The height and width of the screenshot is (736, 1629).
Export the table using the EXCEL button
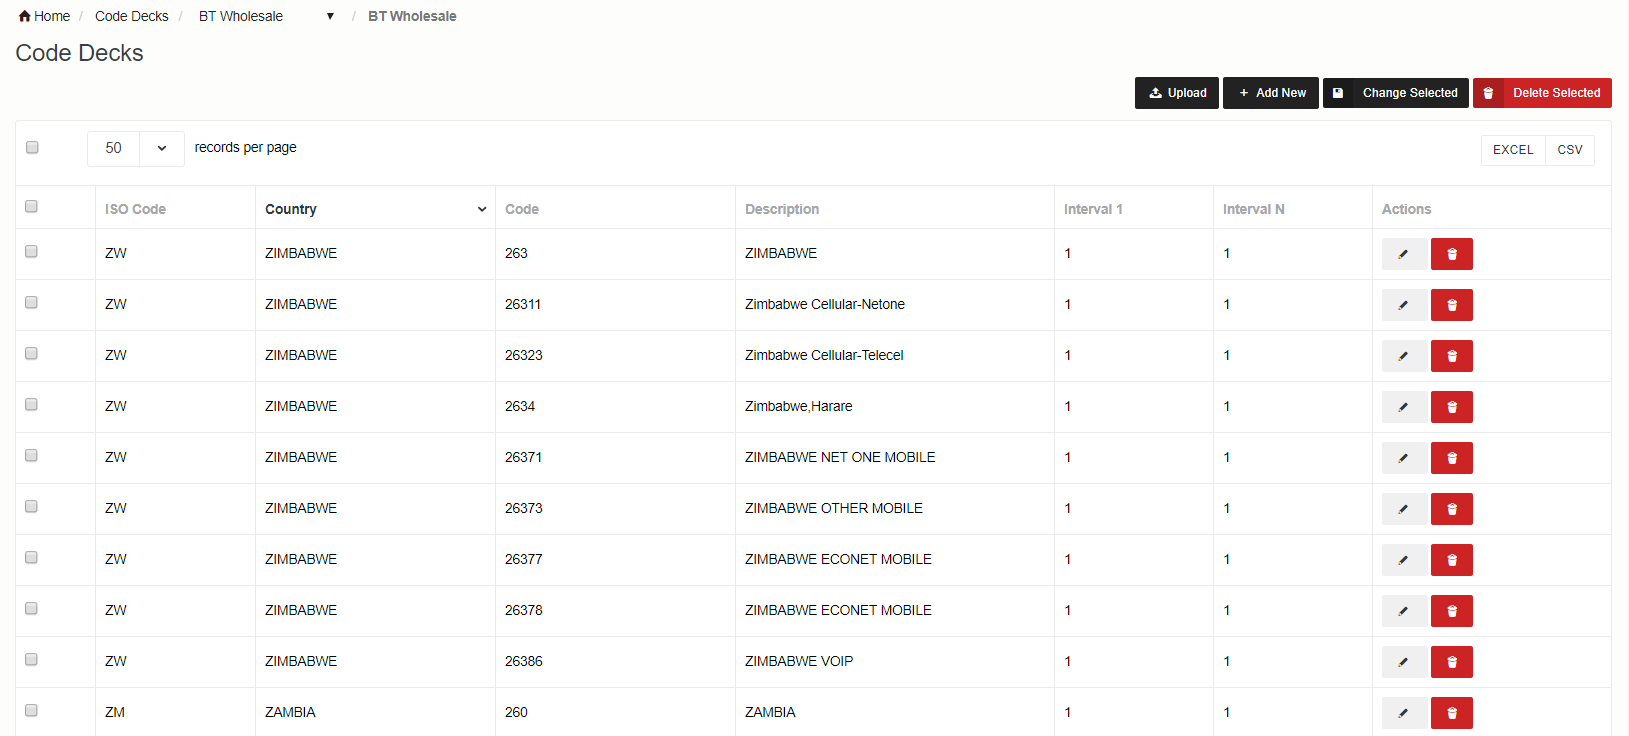pyautogui.click(x=1512, y=150)
